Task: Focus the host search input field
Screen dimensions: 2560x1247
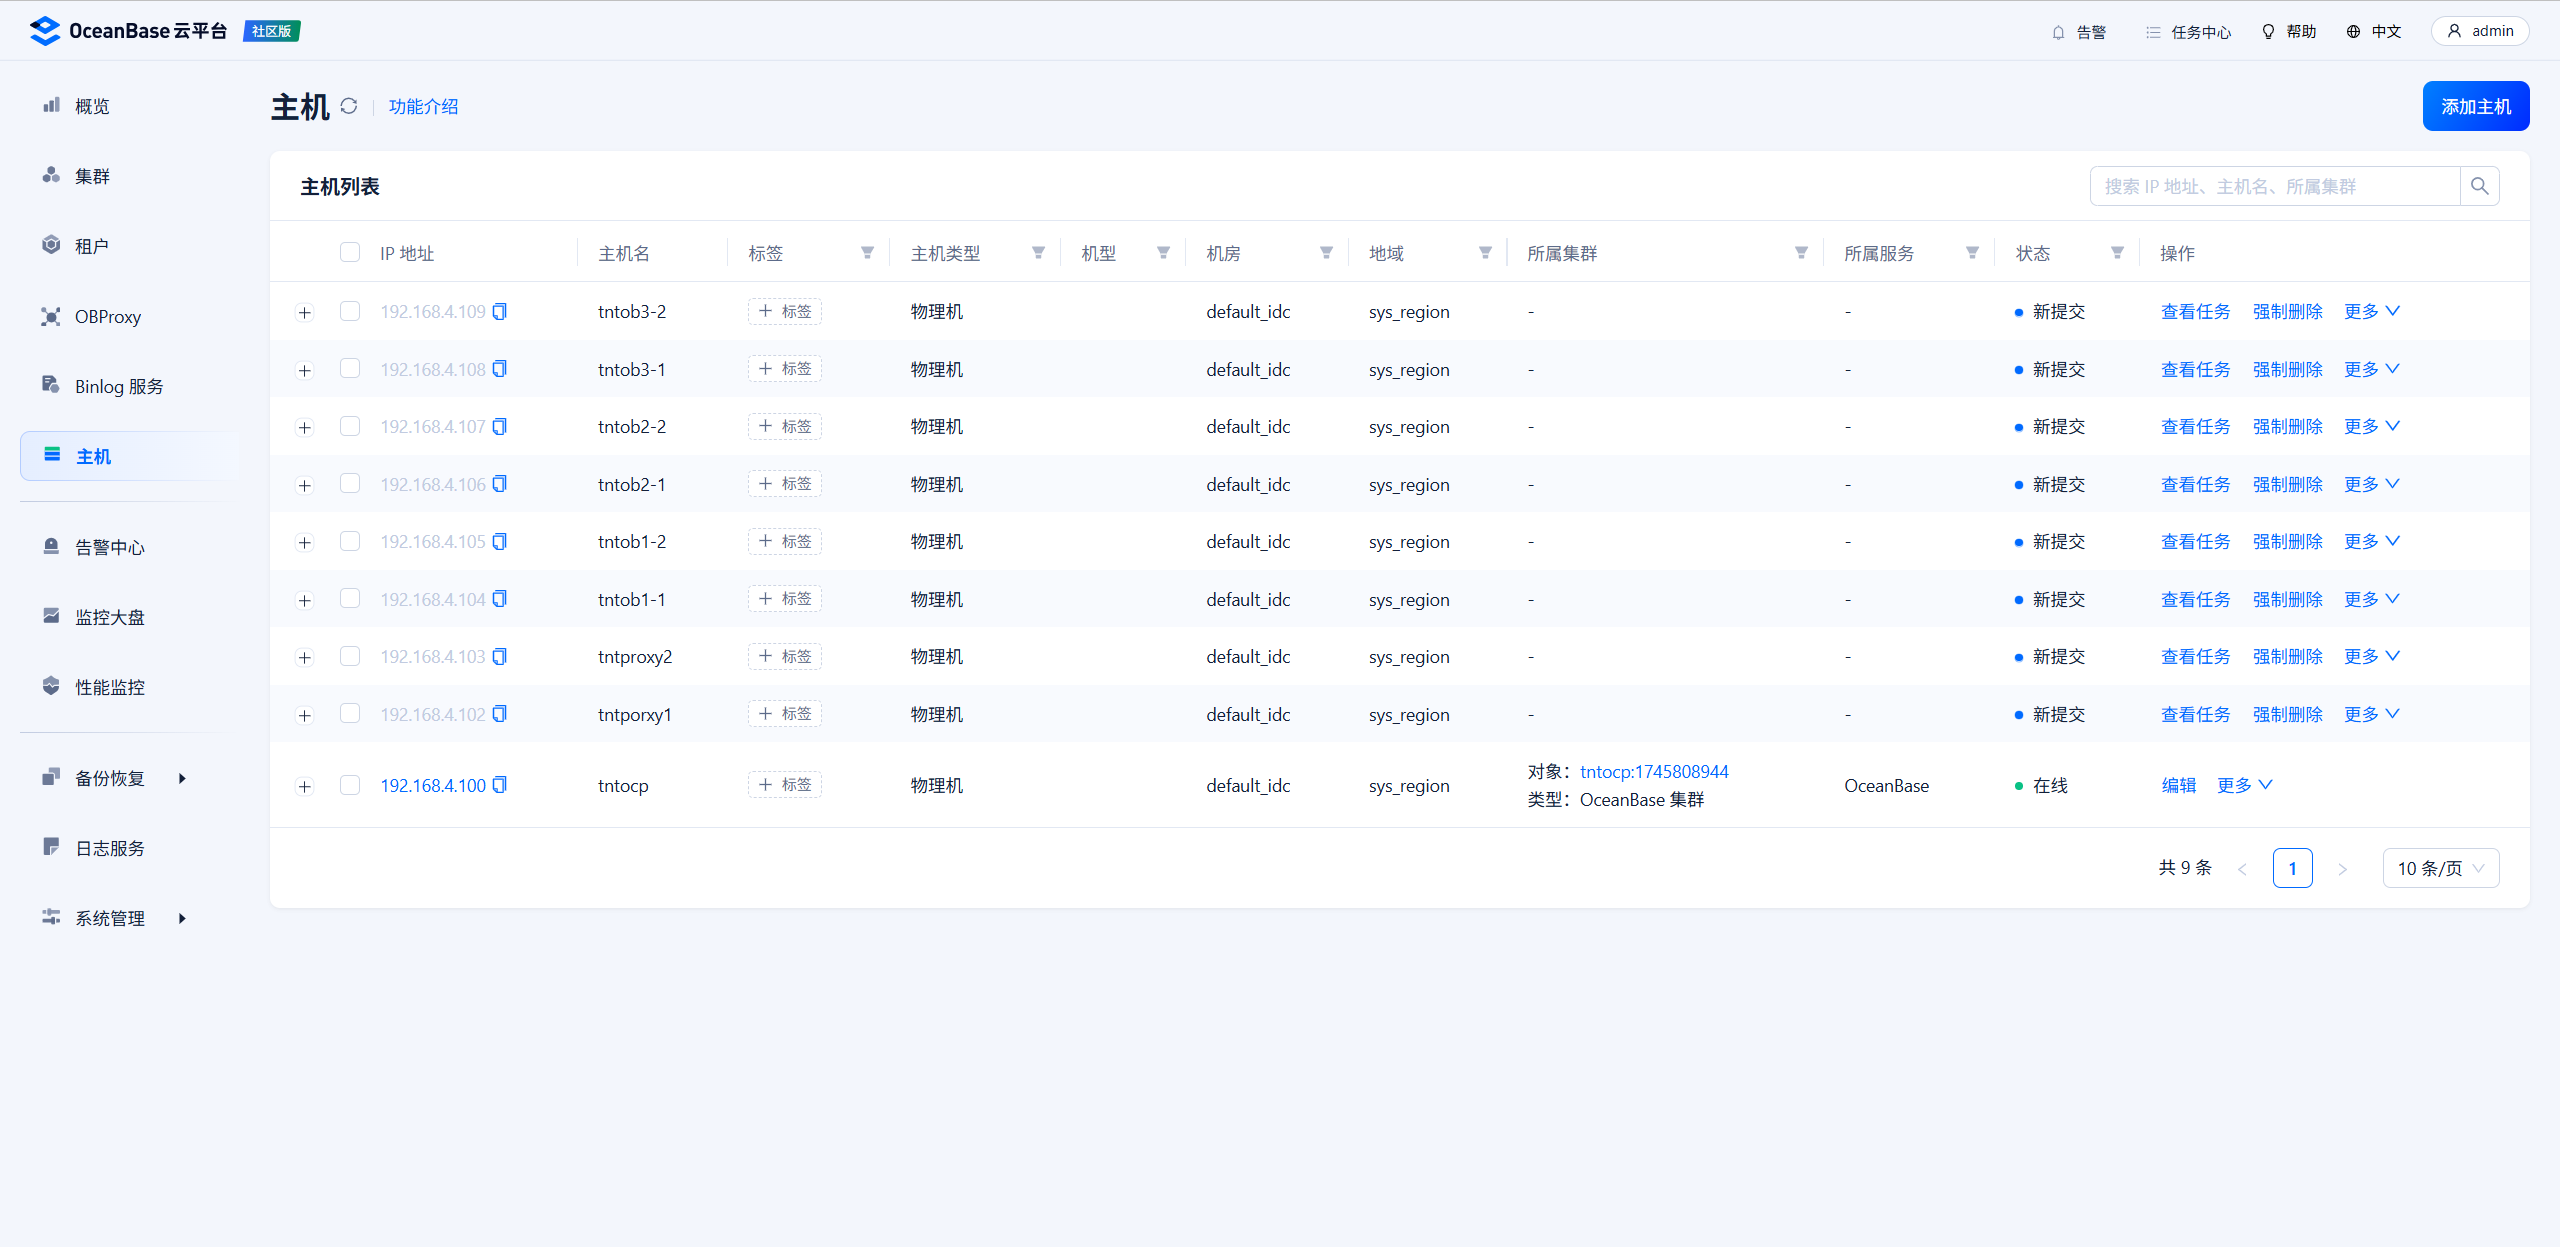Action: point(2274,186)
